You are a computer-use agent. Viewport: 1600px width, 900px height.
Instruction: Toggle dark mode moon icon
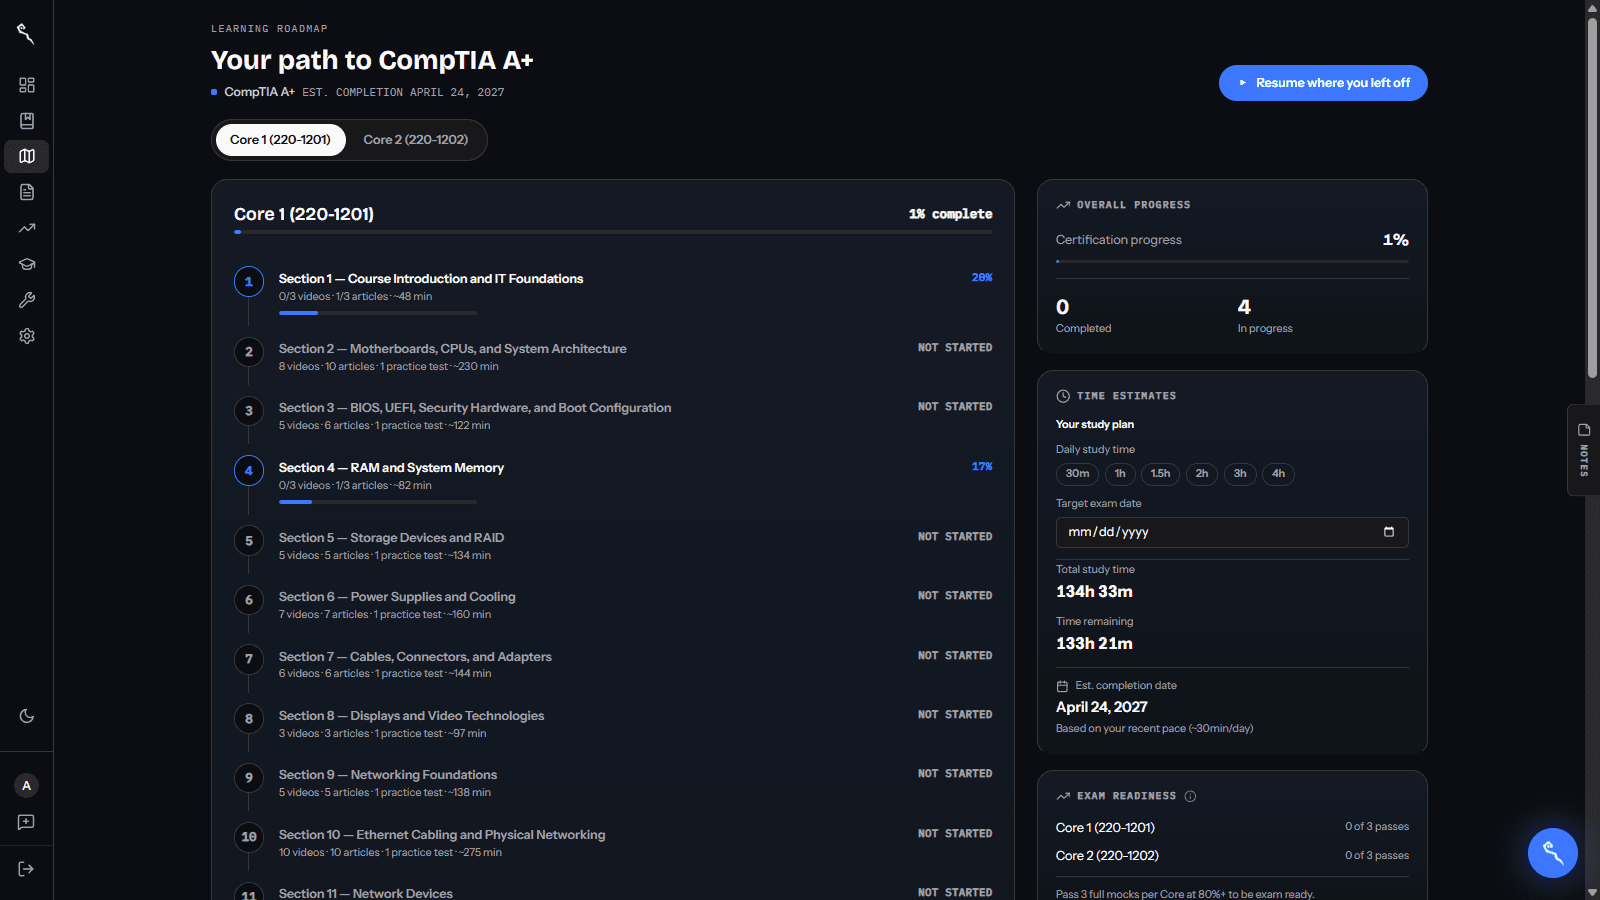[27, 716]
